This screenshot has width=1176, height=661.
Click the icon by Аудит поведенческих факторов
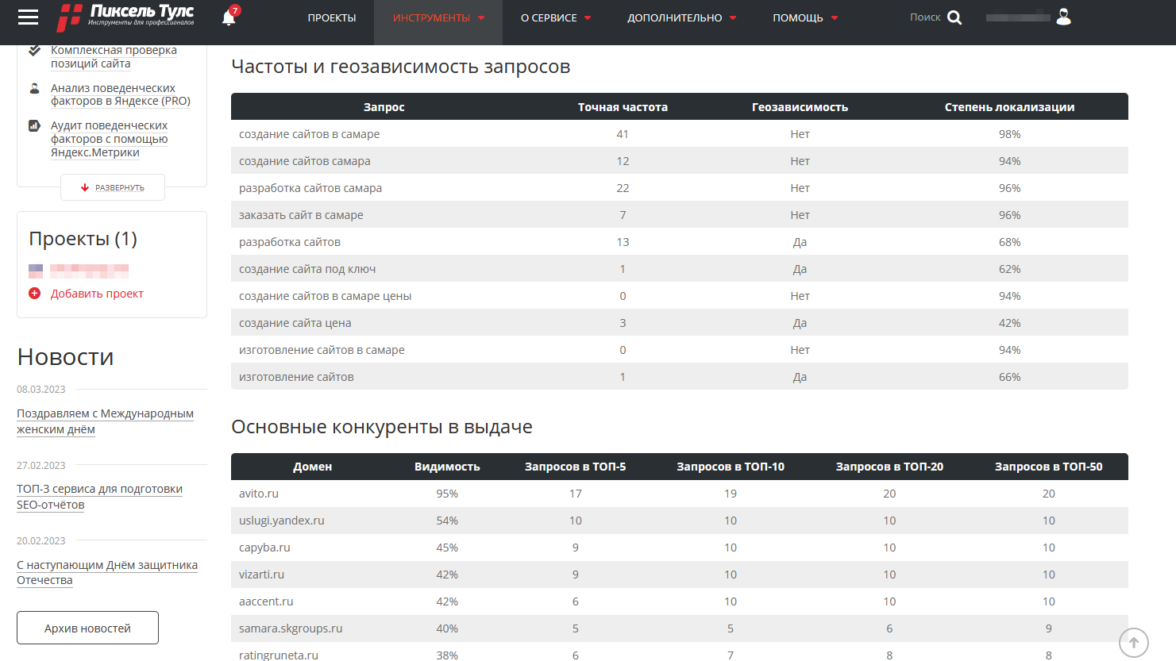[34, 126]
